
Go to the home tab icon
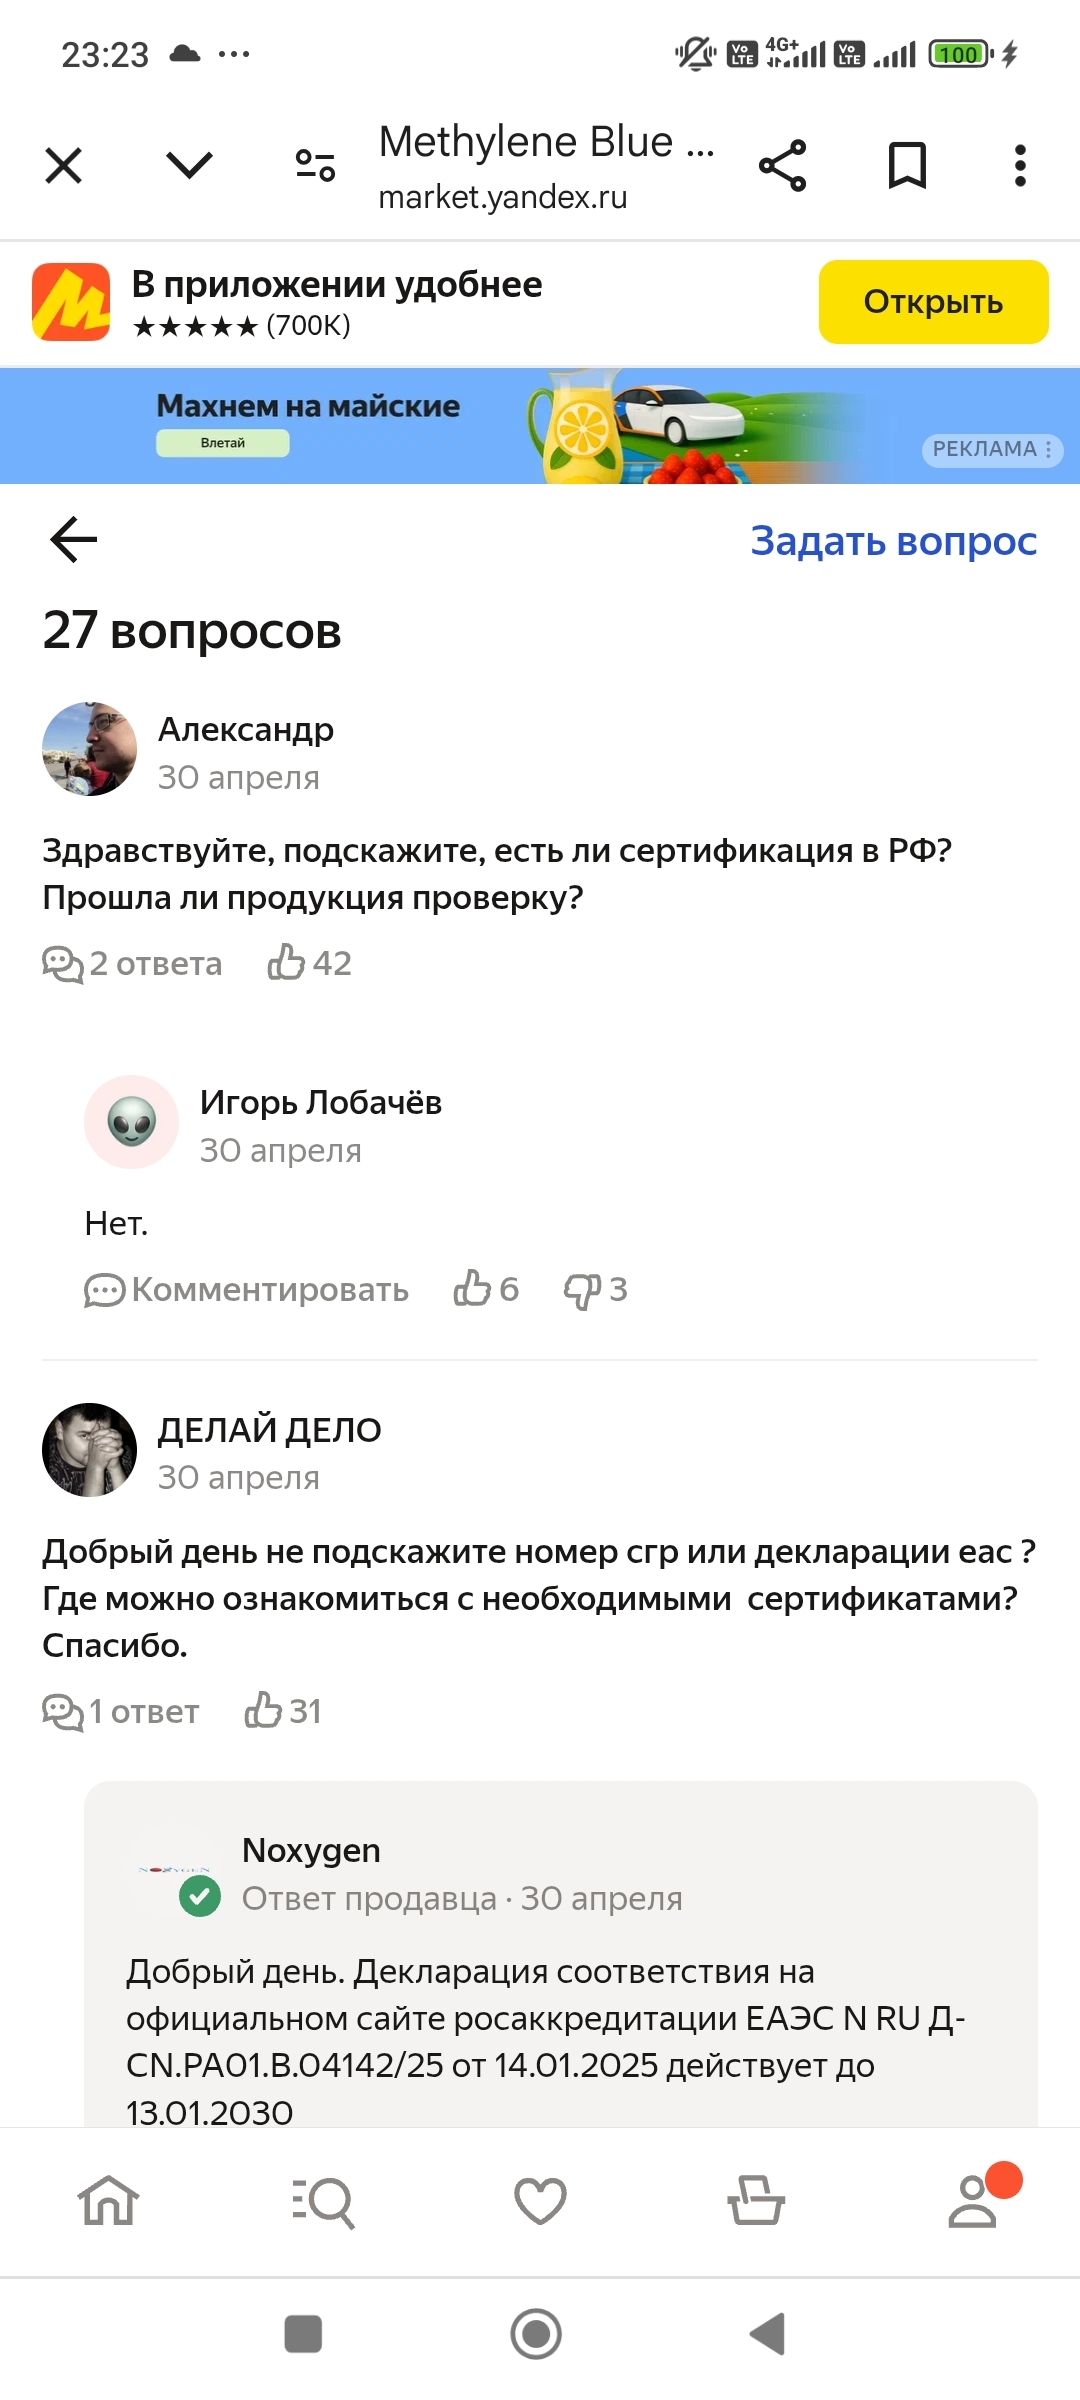click(108, 2201)
